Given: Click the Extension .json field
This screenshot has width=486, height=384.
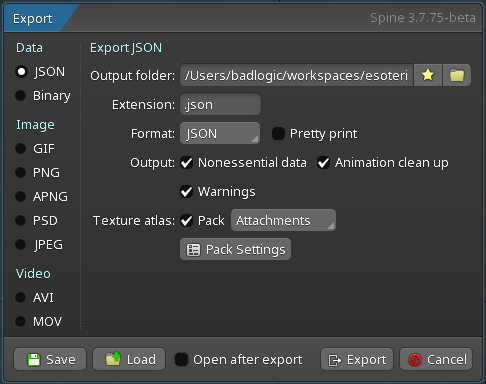Looking at the screenshot, I should tap(220, 104).
